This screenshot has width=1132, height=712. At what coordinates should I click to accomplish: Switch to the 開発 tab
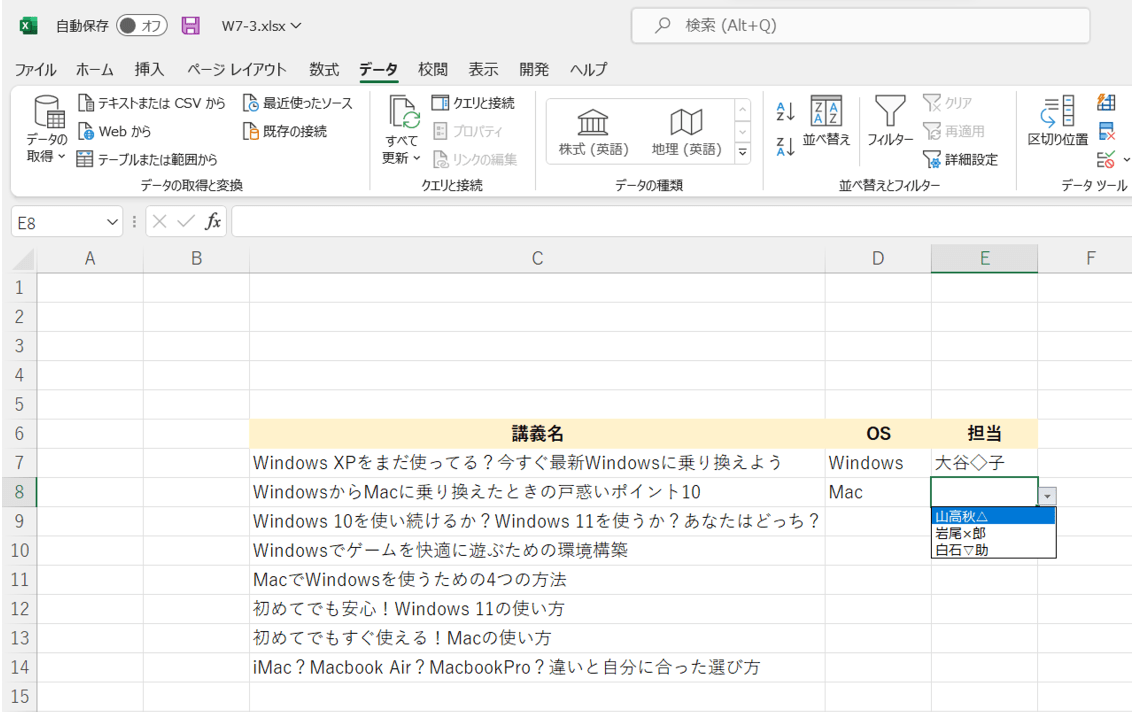(534, 69)
